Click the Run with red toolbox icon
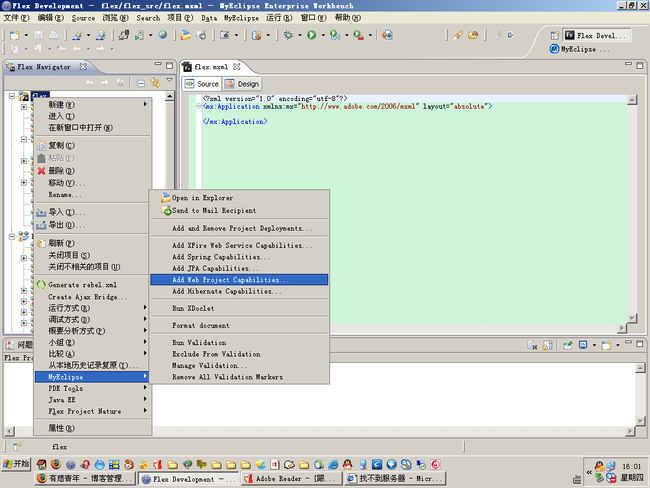 pyautogui.click(x=359, y=35)
